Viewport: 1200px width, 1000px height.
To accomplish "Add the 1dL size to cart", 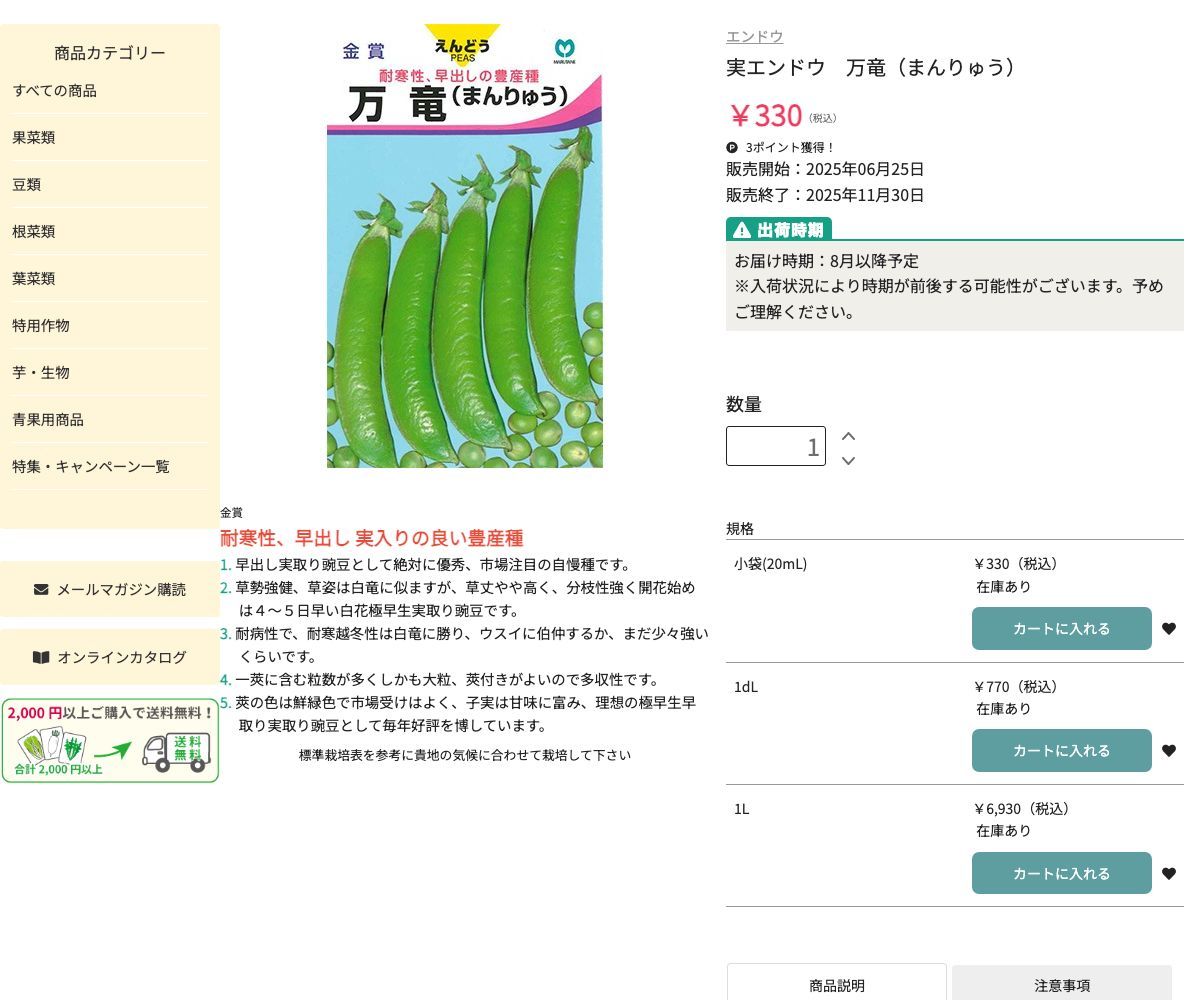I will click(1061, 751).
